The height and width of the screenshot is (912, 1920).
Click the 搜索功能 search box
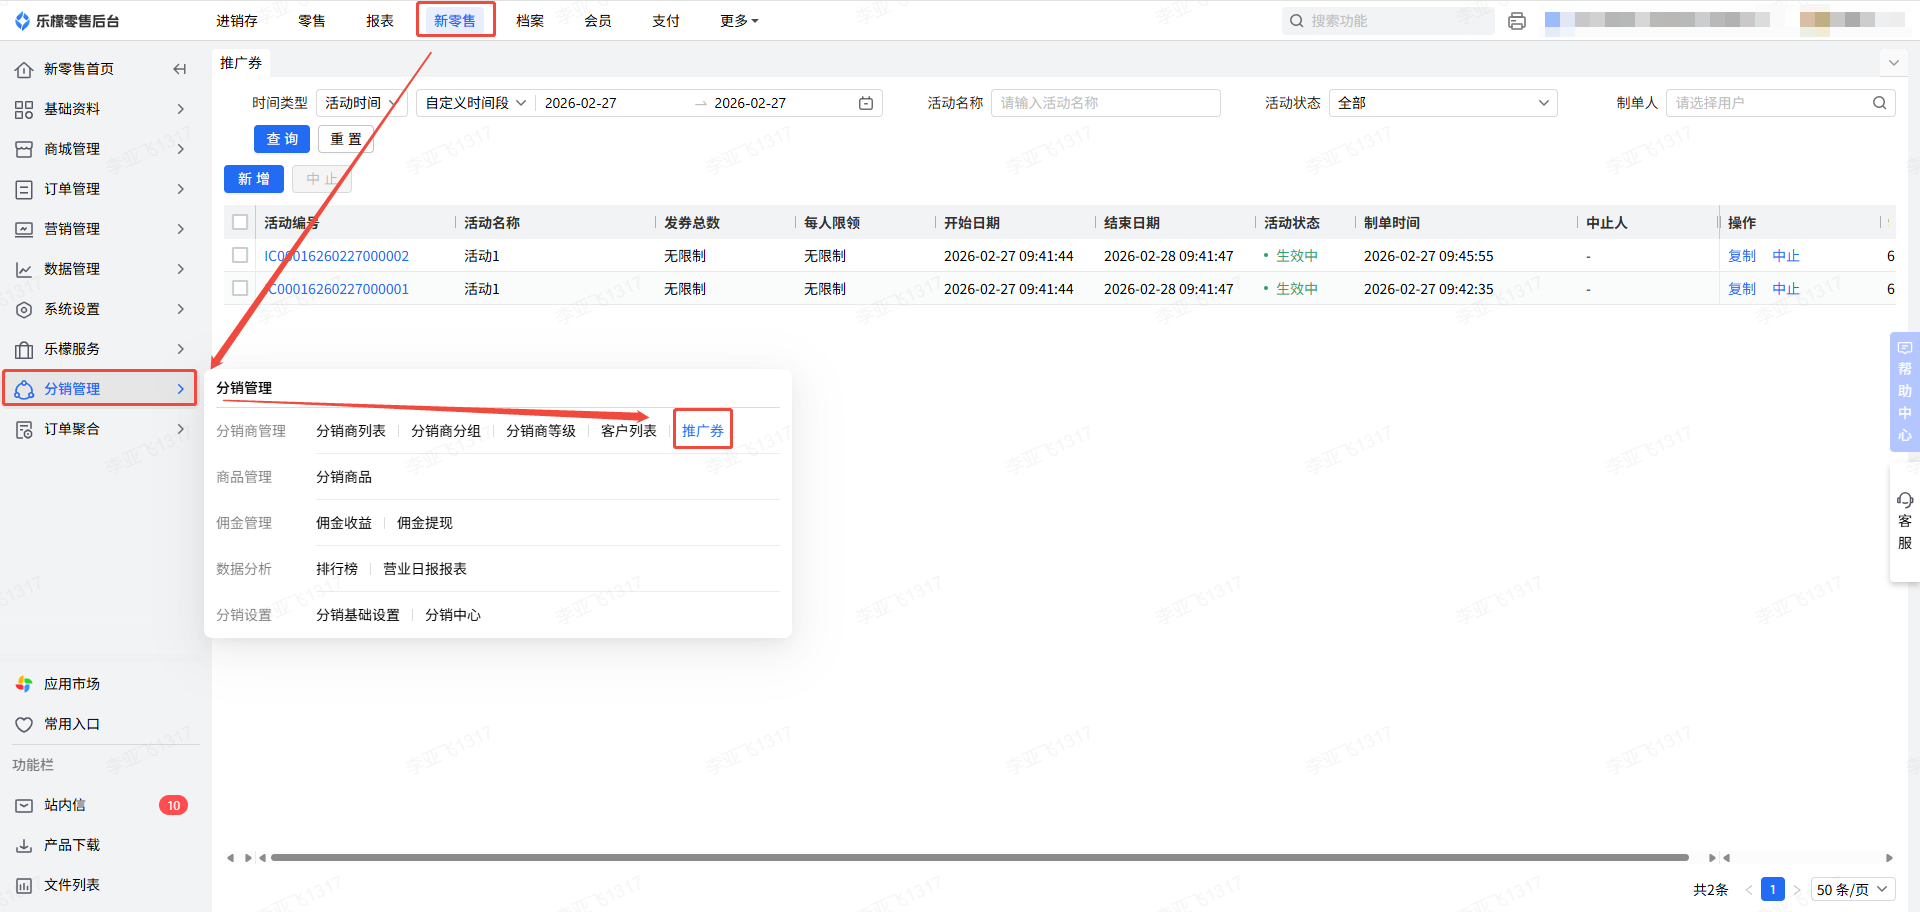point(1388,21)
